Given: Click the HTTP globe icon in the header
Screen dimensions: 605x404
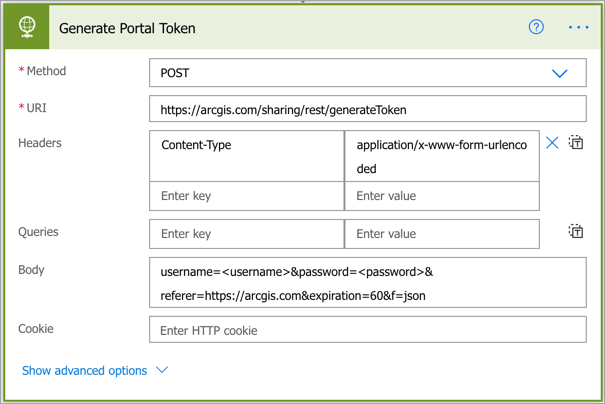Looking at the screenshot, I should tap(27, 27).
